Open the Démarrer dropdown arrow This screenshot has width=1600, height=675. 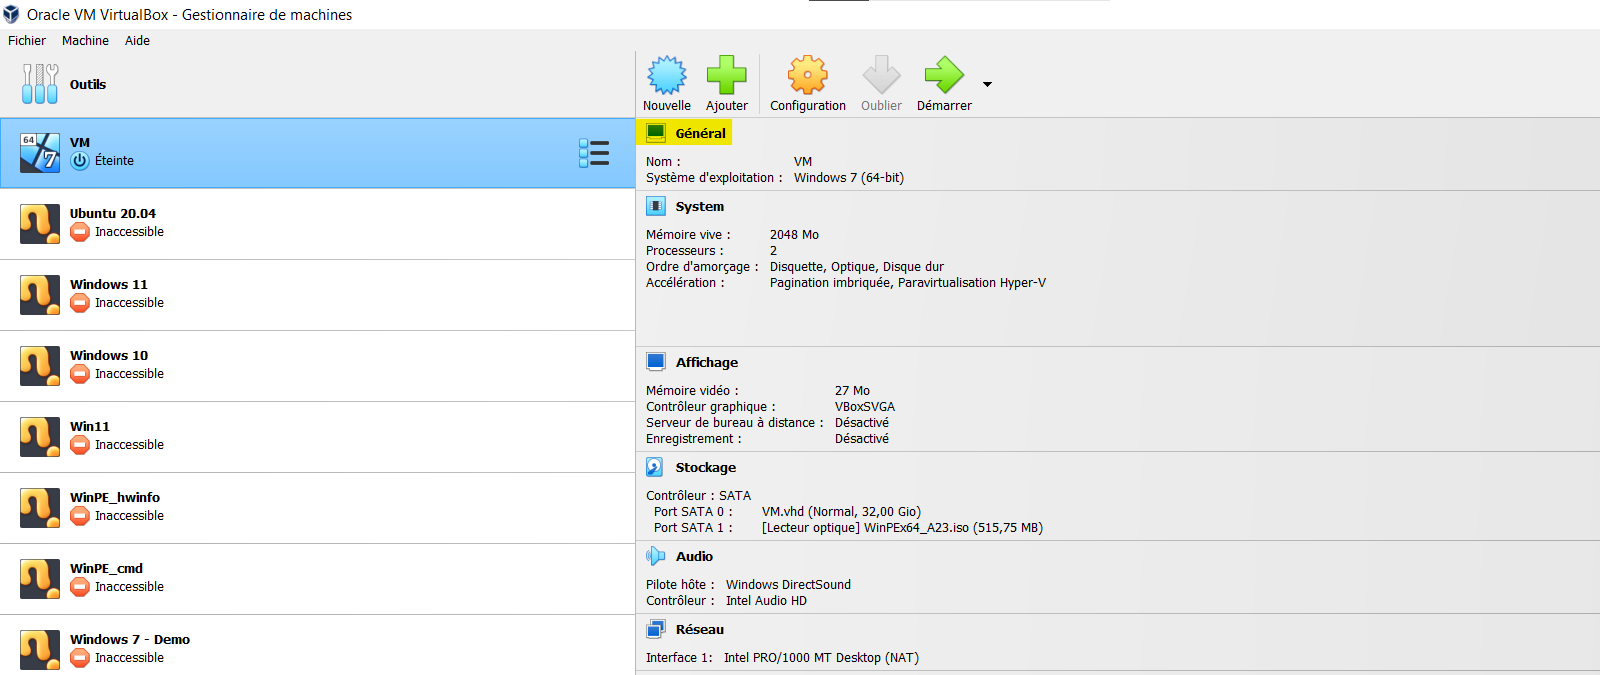[x=988, y=85]
